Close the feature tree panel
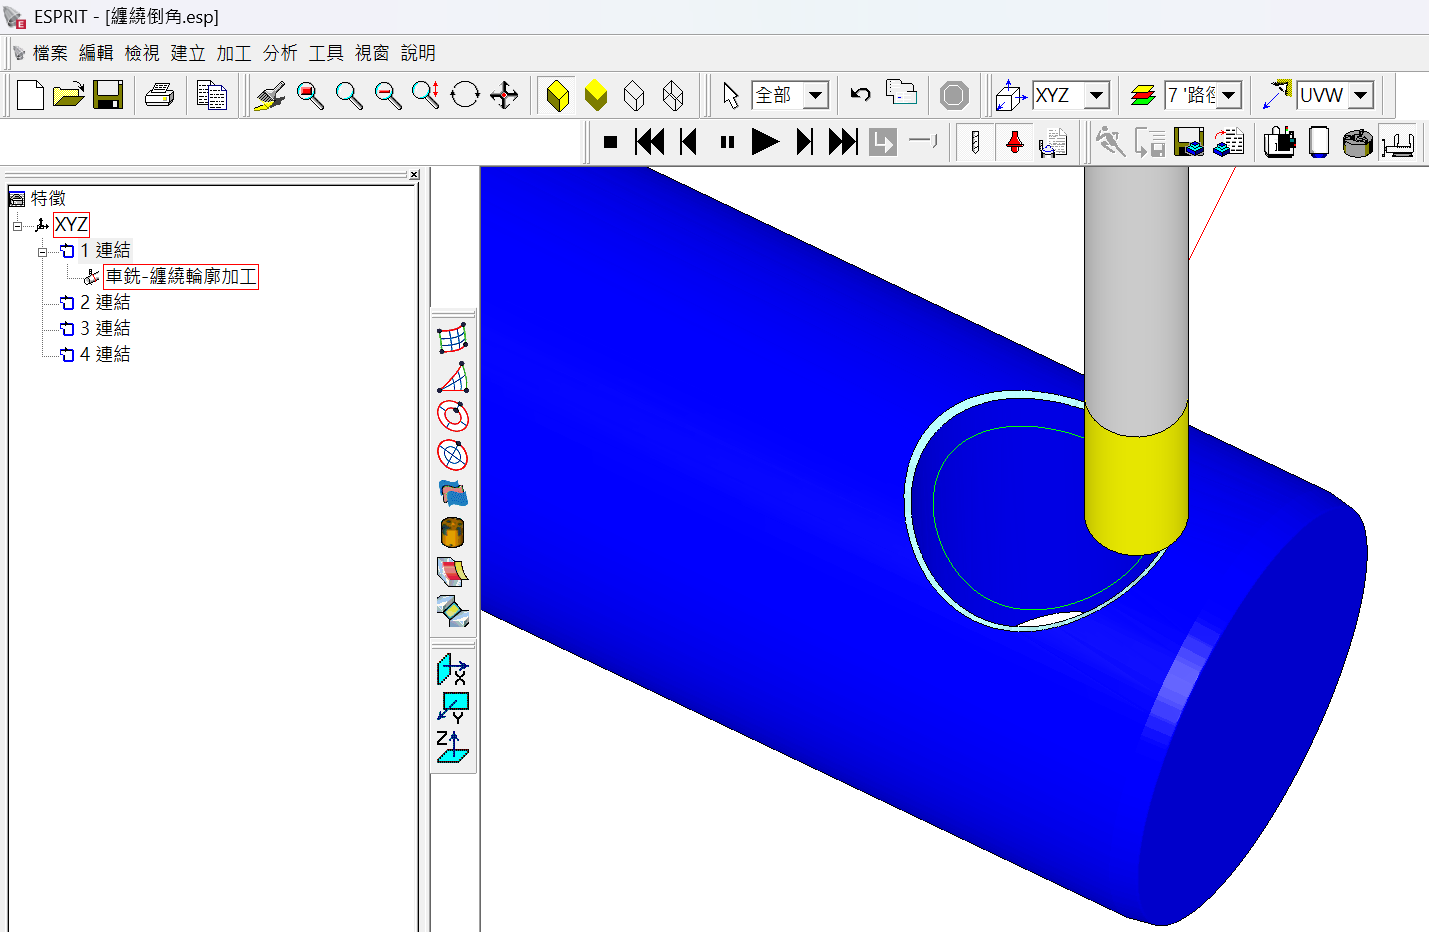The width and height of the screenshot is (1429, 932). pyautogui.click(x=414, y=174)
